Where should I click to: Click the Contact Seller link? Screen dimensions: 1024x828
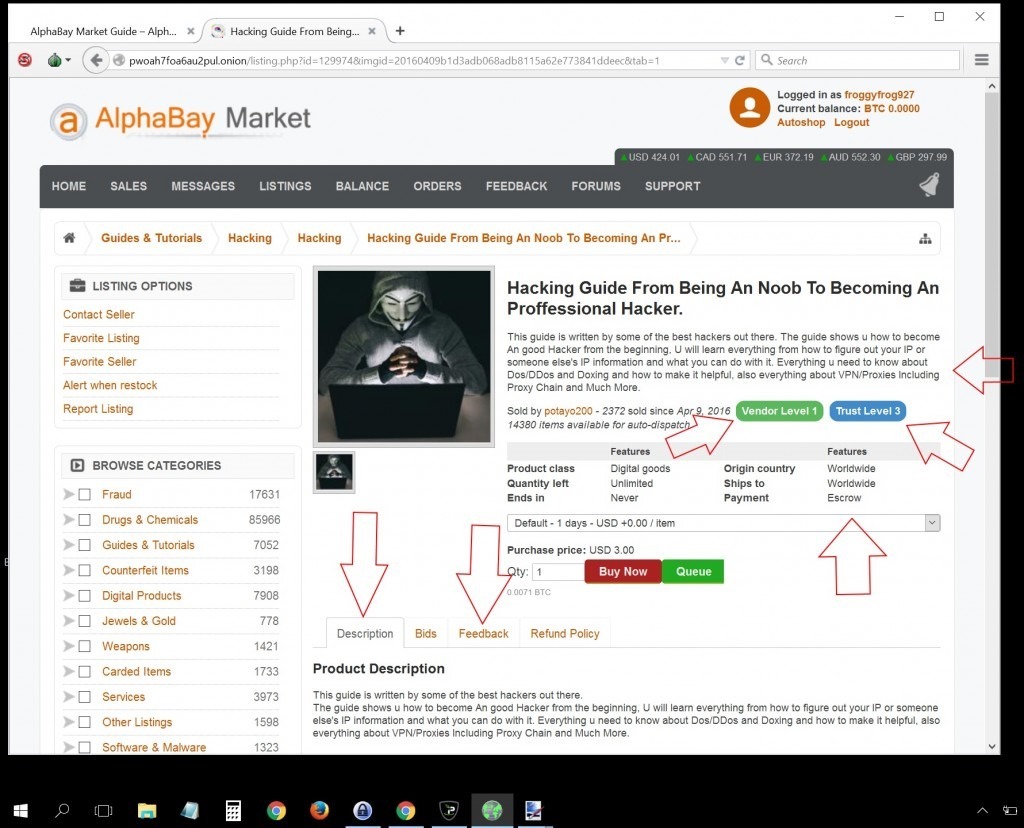coord(99,314)
